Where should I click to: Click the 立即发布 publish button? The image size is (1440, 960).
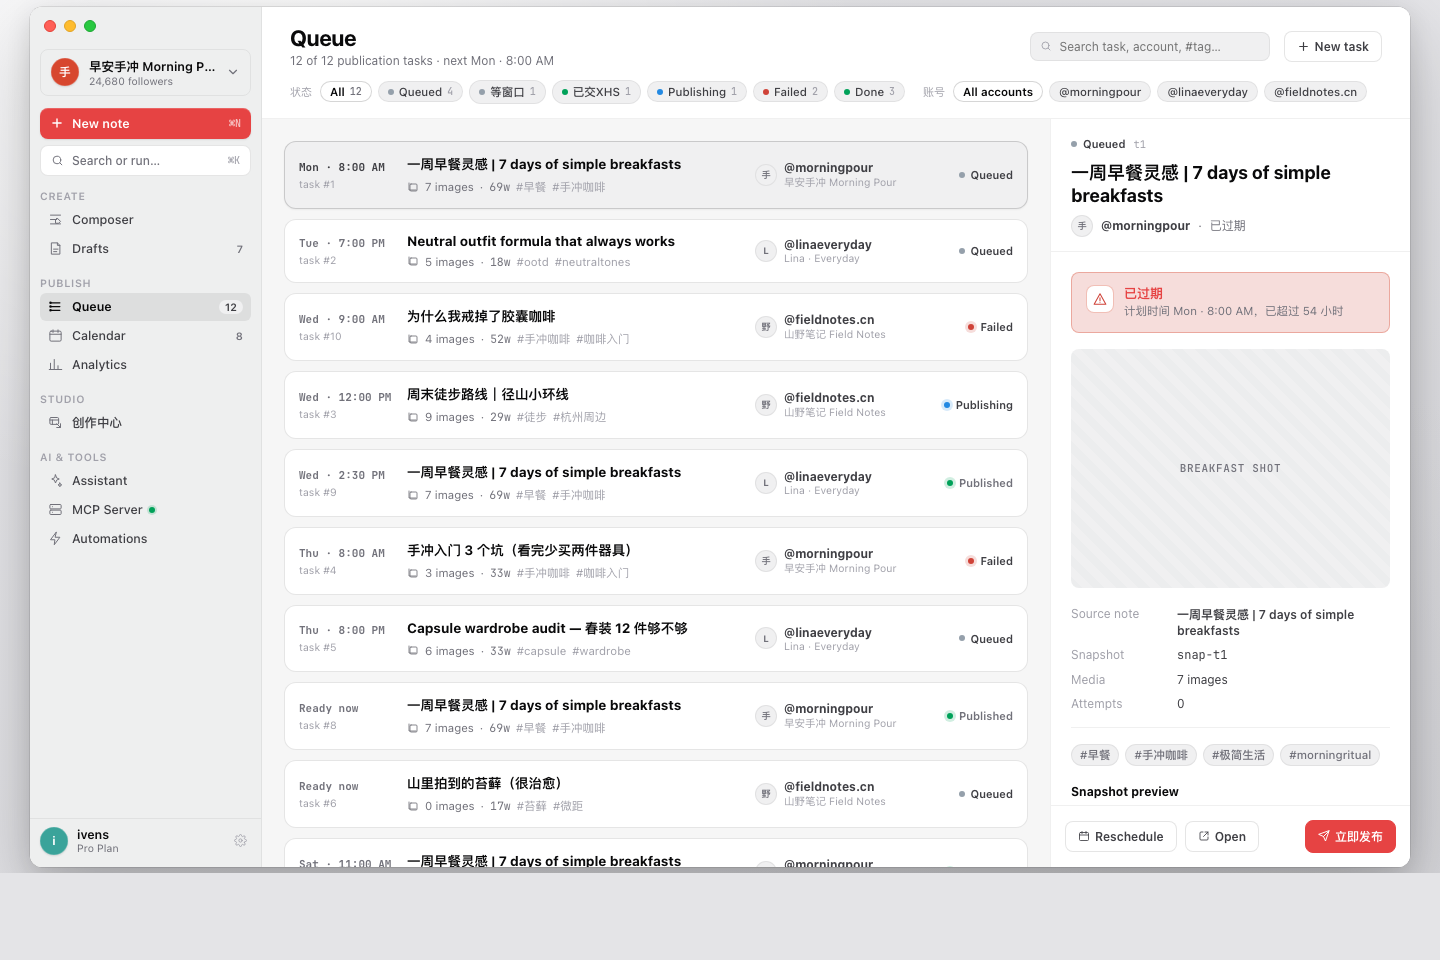(1350, 837)
